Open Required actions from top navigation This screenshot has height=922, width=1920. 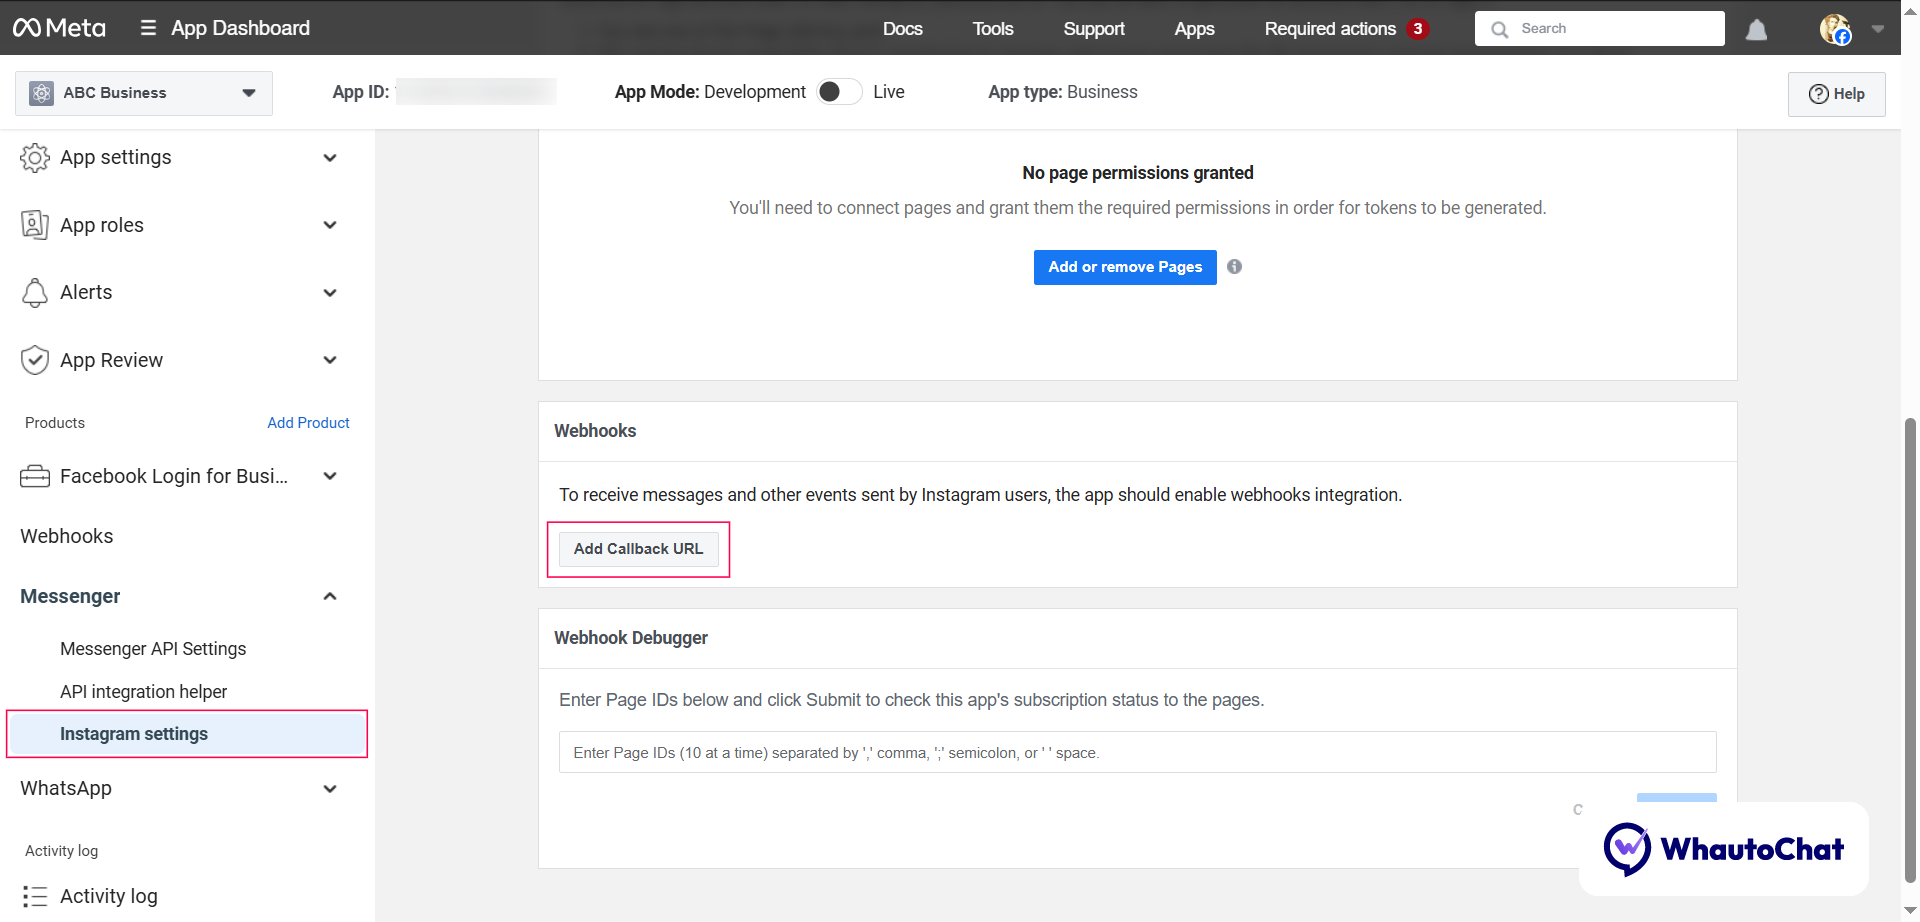click(x=1330, y=29)
